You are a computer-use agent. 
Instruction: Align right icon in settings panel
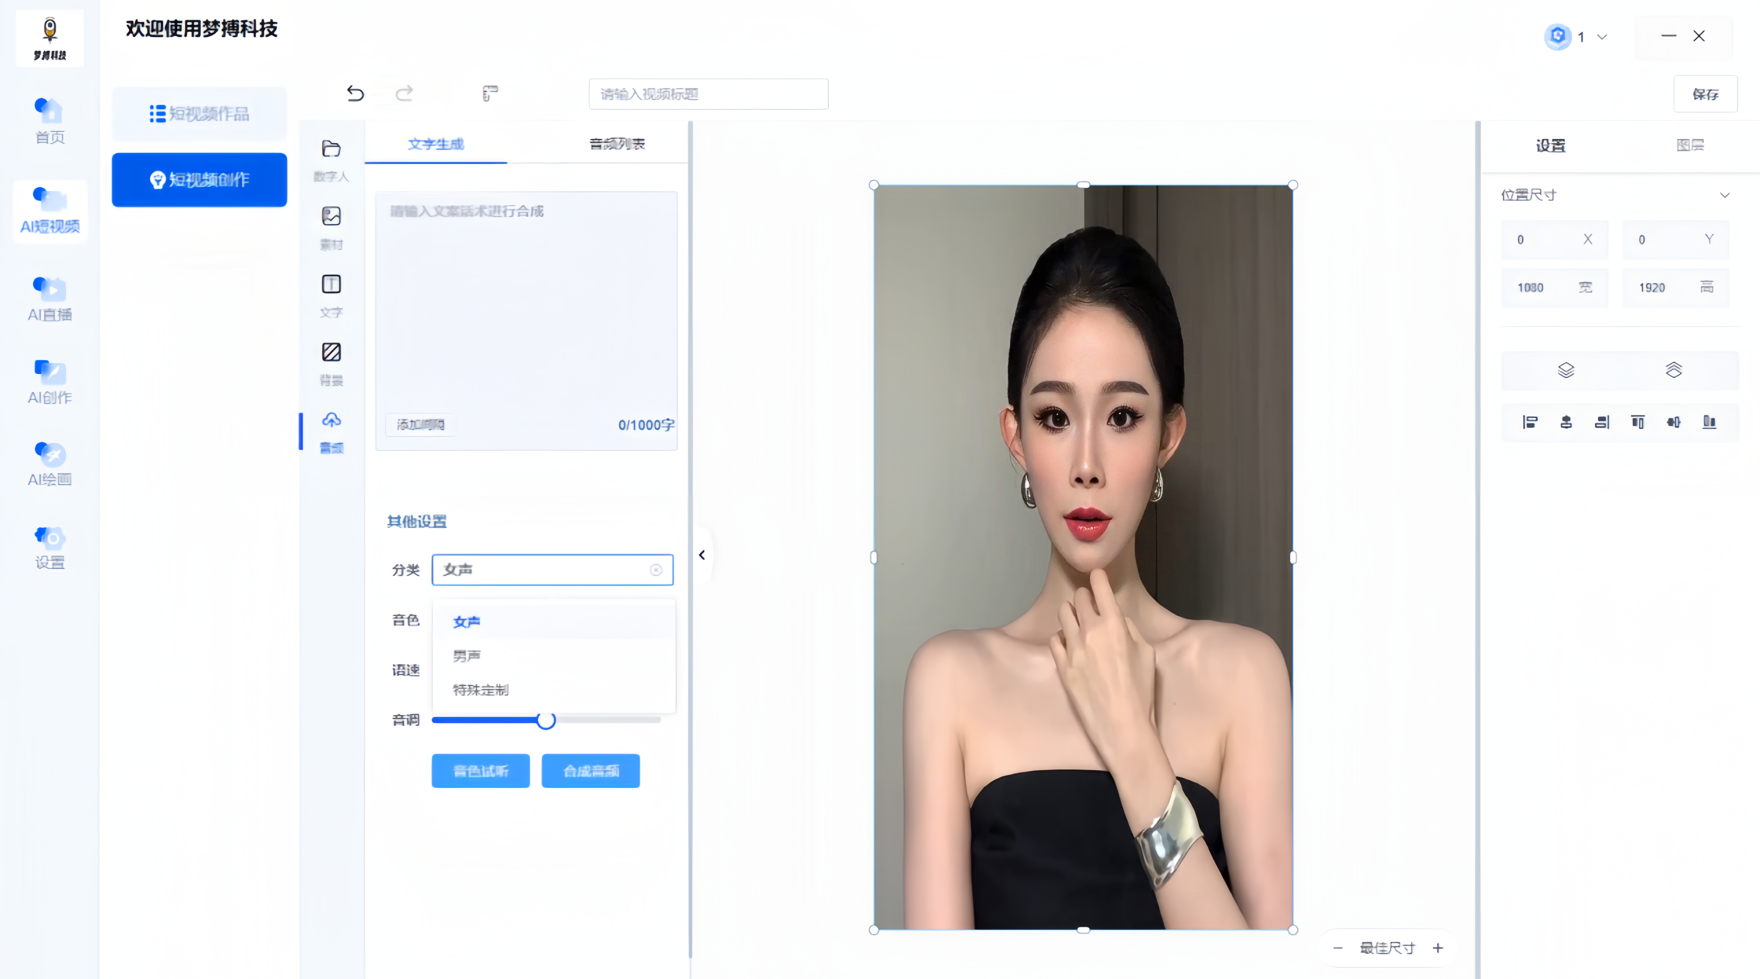[1602, 422]
